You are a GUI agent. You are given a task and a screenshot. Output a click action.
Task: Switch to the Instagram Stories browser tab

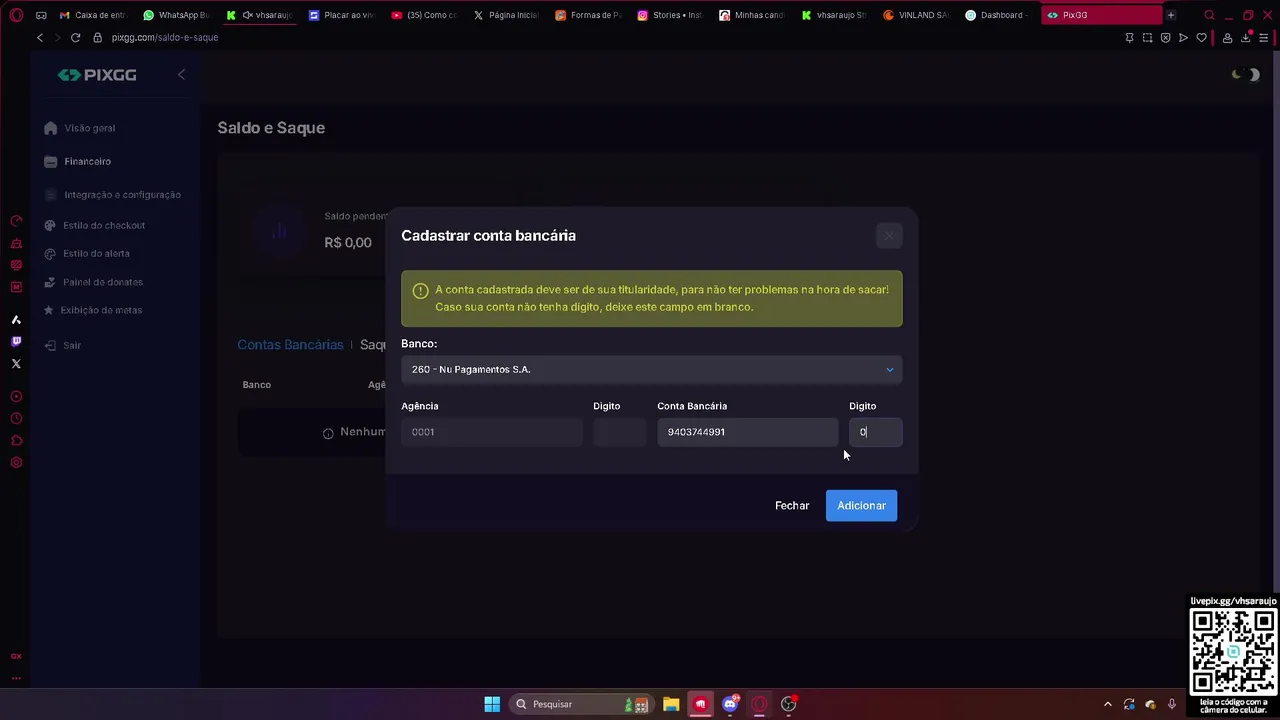(x=671, y=15)
